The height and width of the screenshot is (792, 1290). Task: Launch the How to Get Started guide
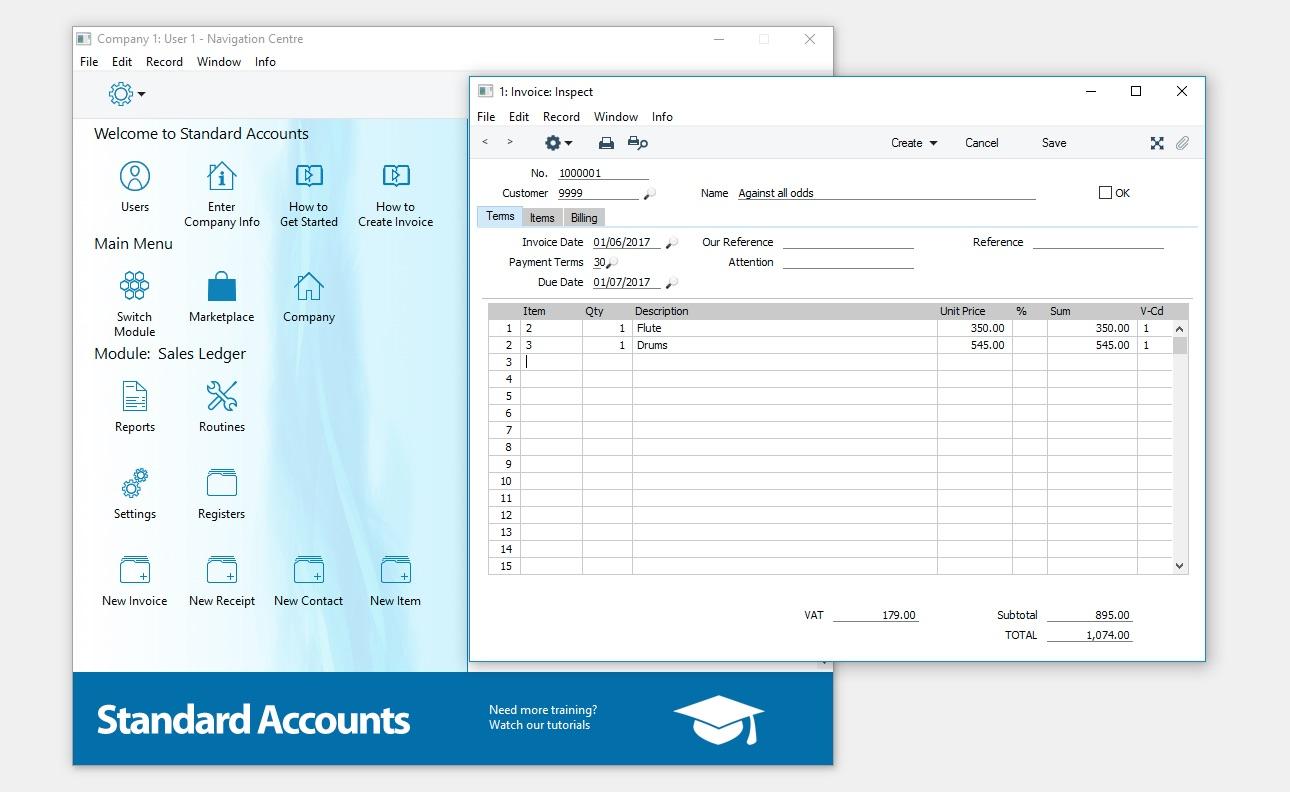point(309,177)
